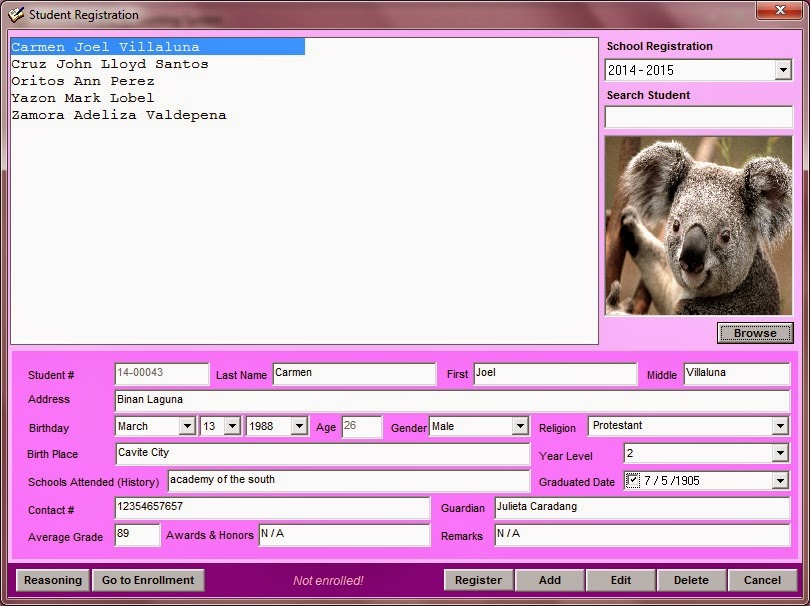Image resolution: width=810 pixels, height=606 pixels.
Task: Click the Student # field
Action: (162, 374)
